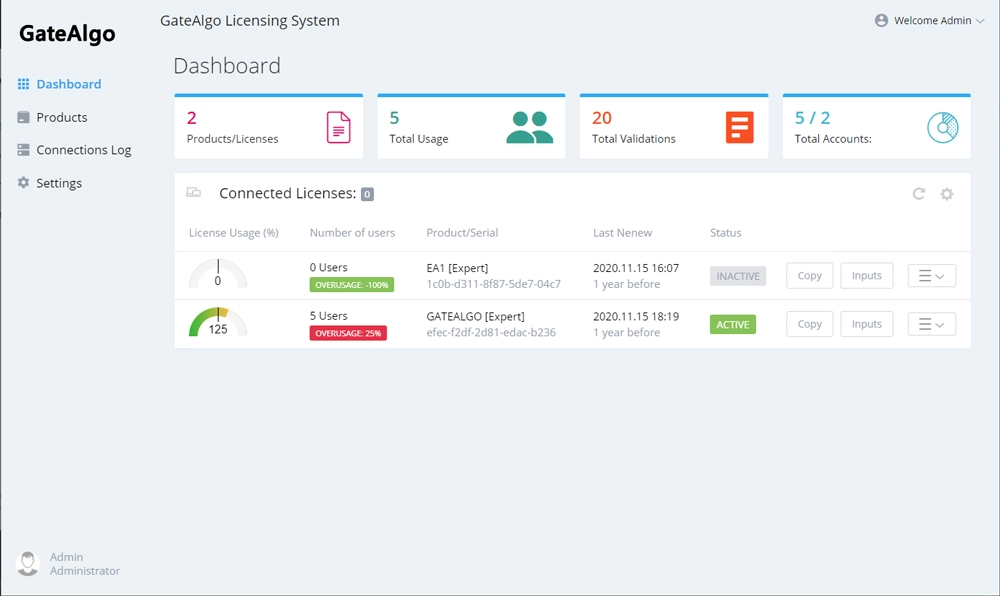Click the Total Validations count 20
The width and height of the screenshot is (1000, 596).
click(601, 118)
